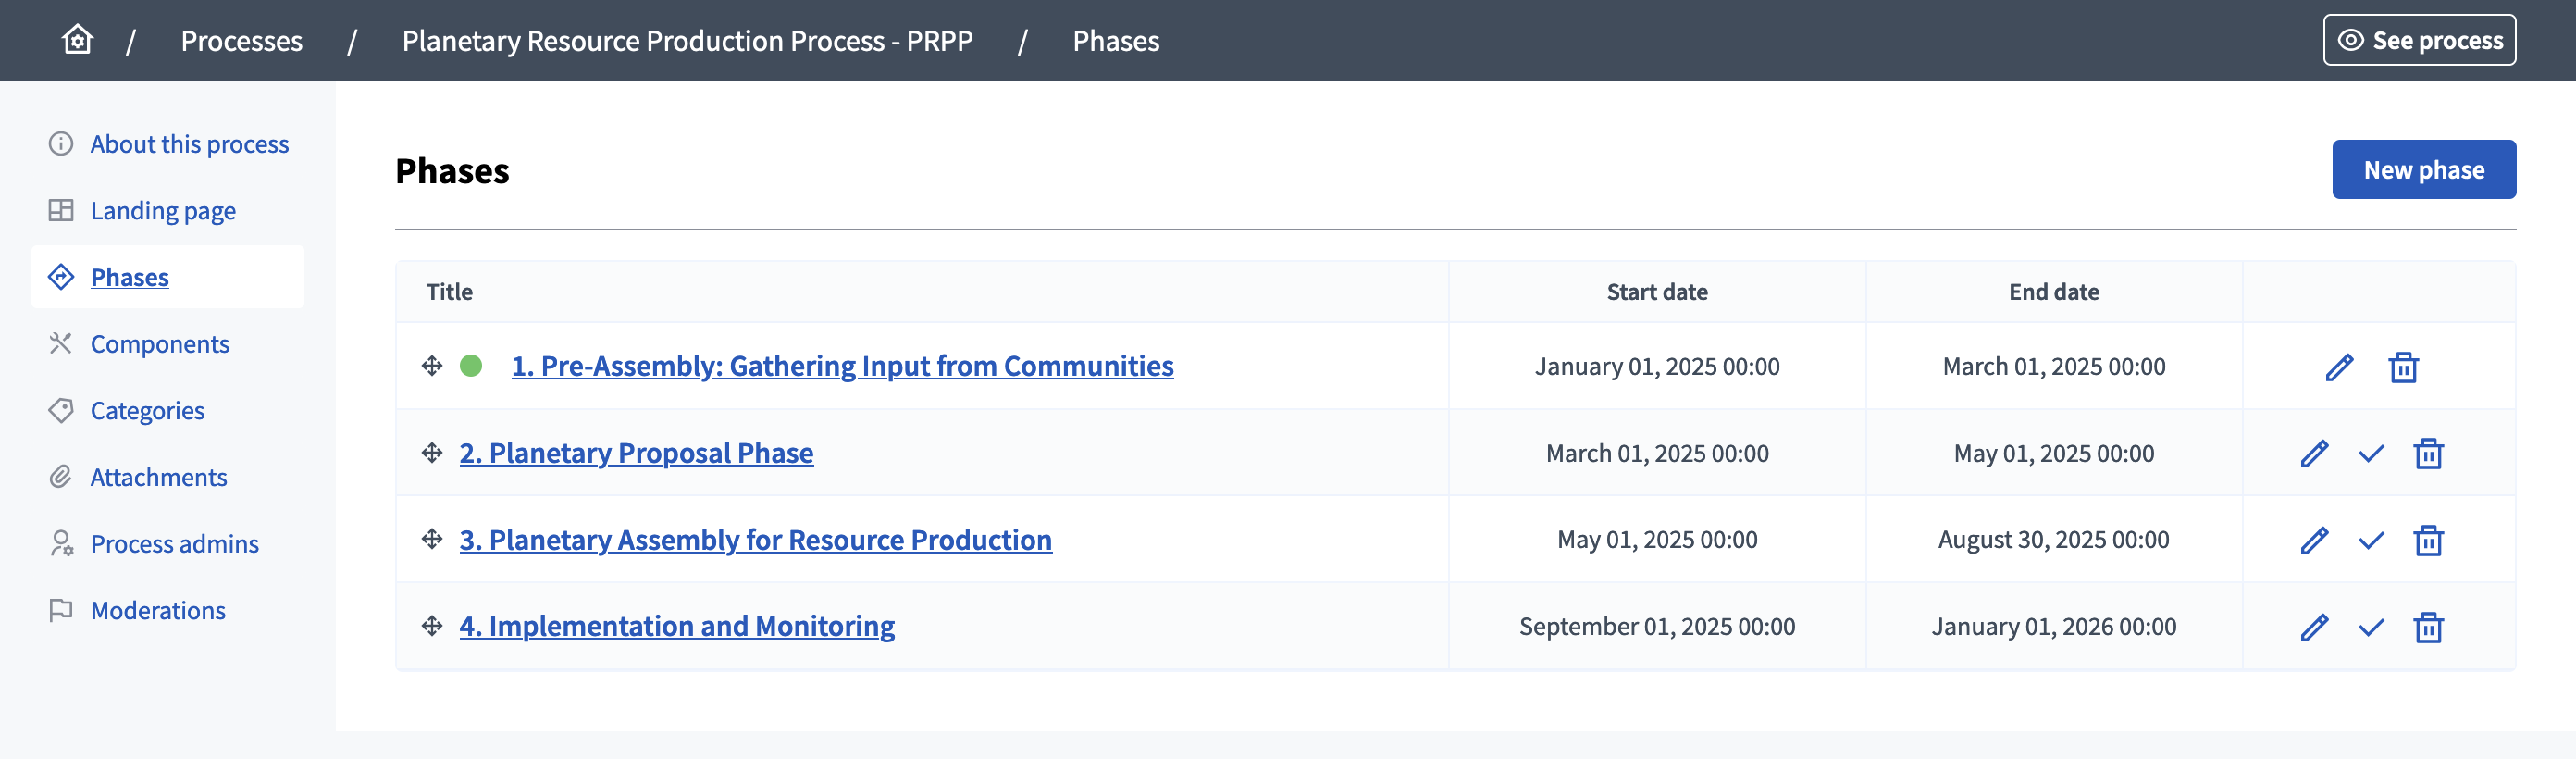
Task: Navigate to Moderations in sidebar
Action: pyautogui.click(x=158, y=611)
